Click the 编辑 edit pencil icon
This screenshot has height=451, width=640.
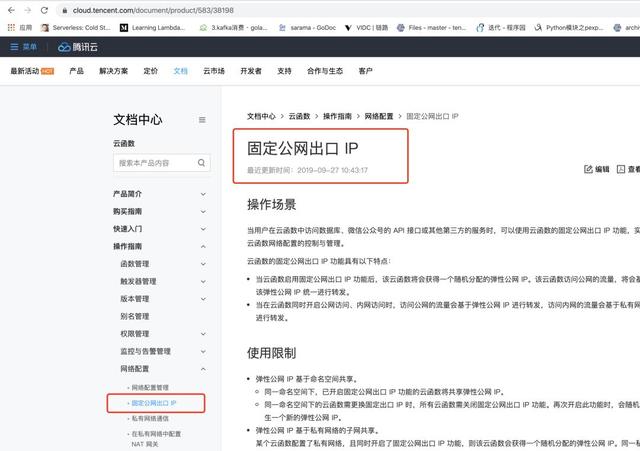(x=588, y=169)
